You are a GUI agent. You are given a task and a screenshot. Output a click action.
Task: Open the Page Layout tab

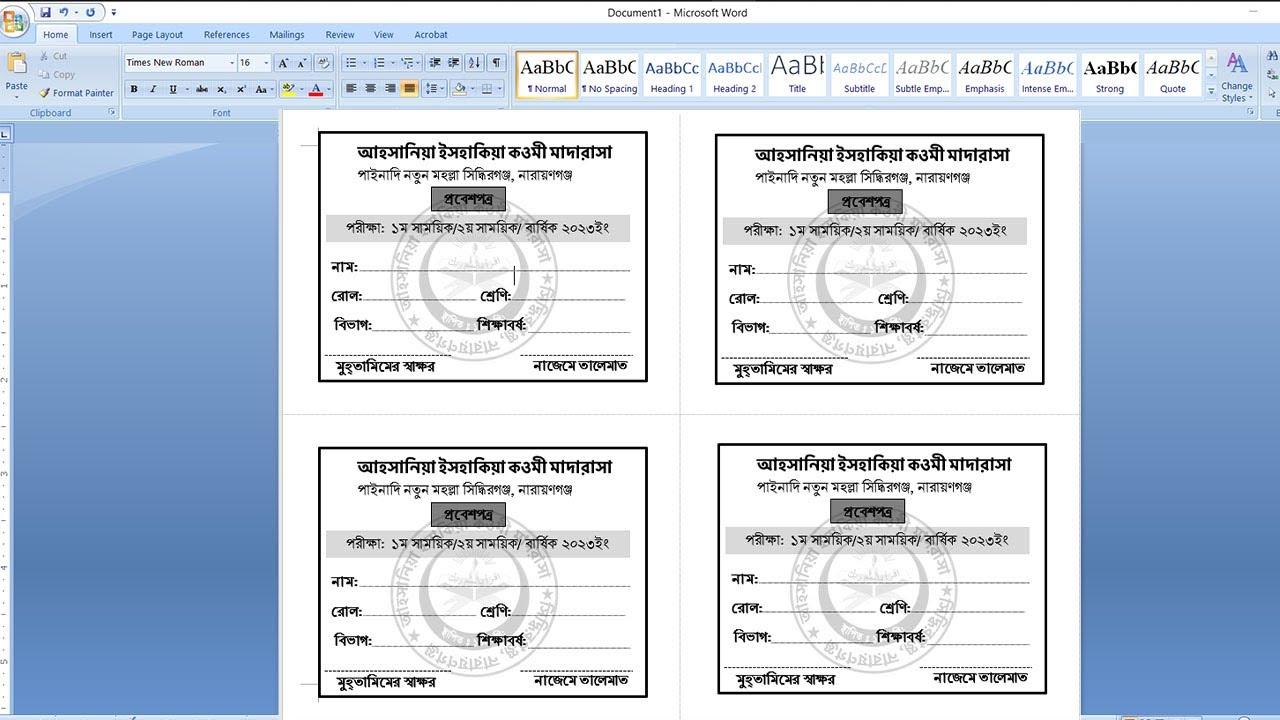pos(158,35)
